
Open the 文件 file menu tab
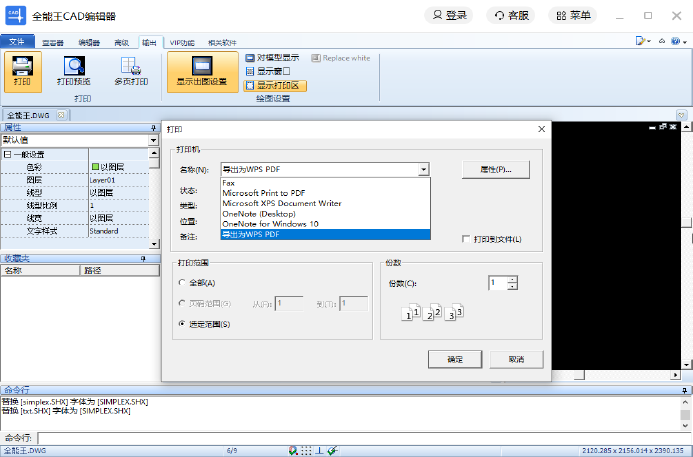click(x=17, y=42)
